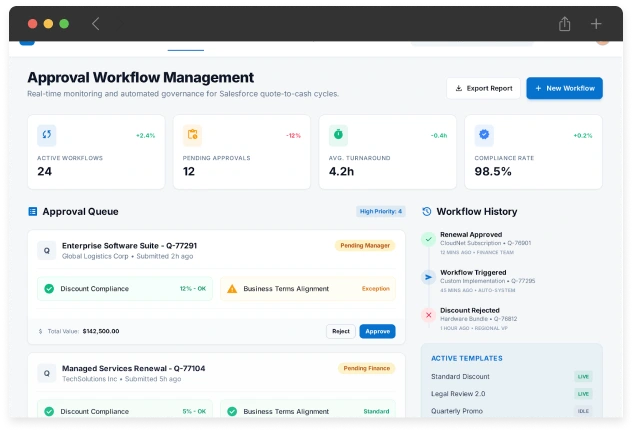634x432 pixels.
Task: Click the -0.4h change indicator
Action: pos(439,136)
